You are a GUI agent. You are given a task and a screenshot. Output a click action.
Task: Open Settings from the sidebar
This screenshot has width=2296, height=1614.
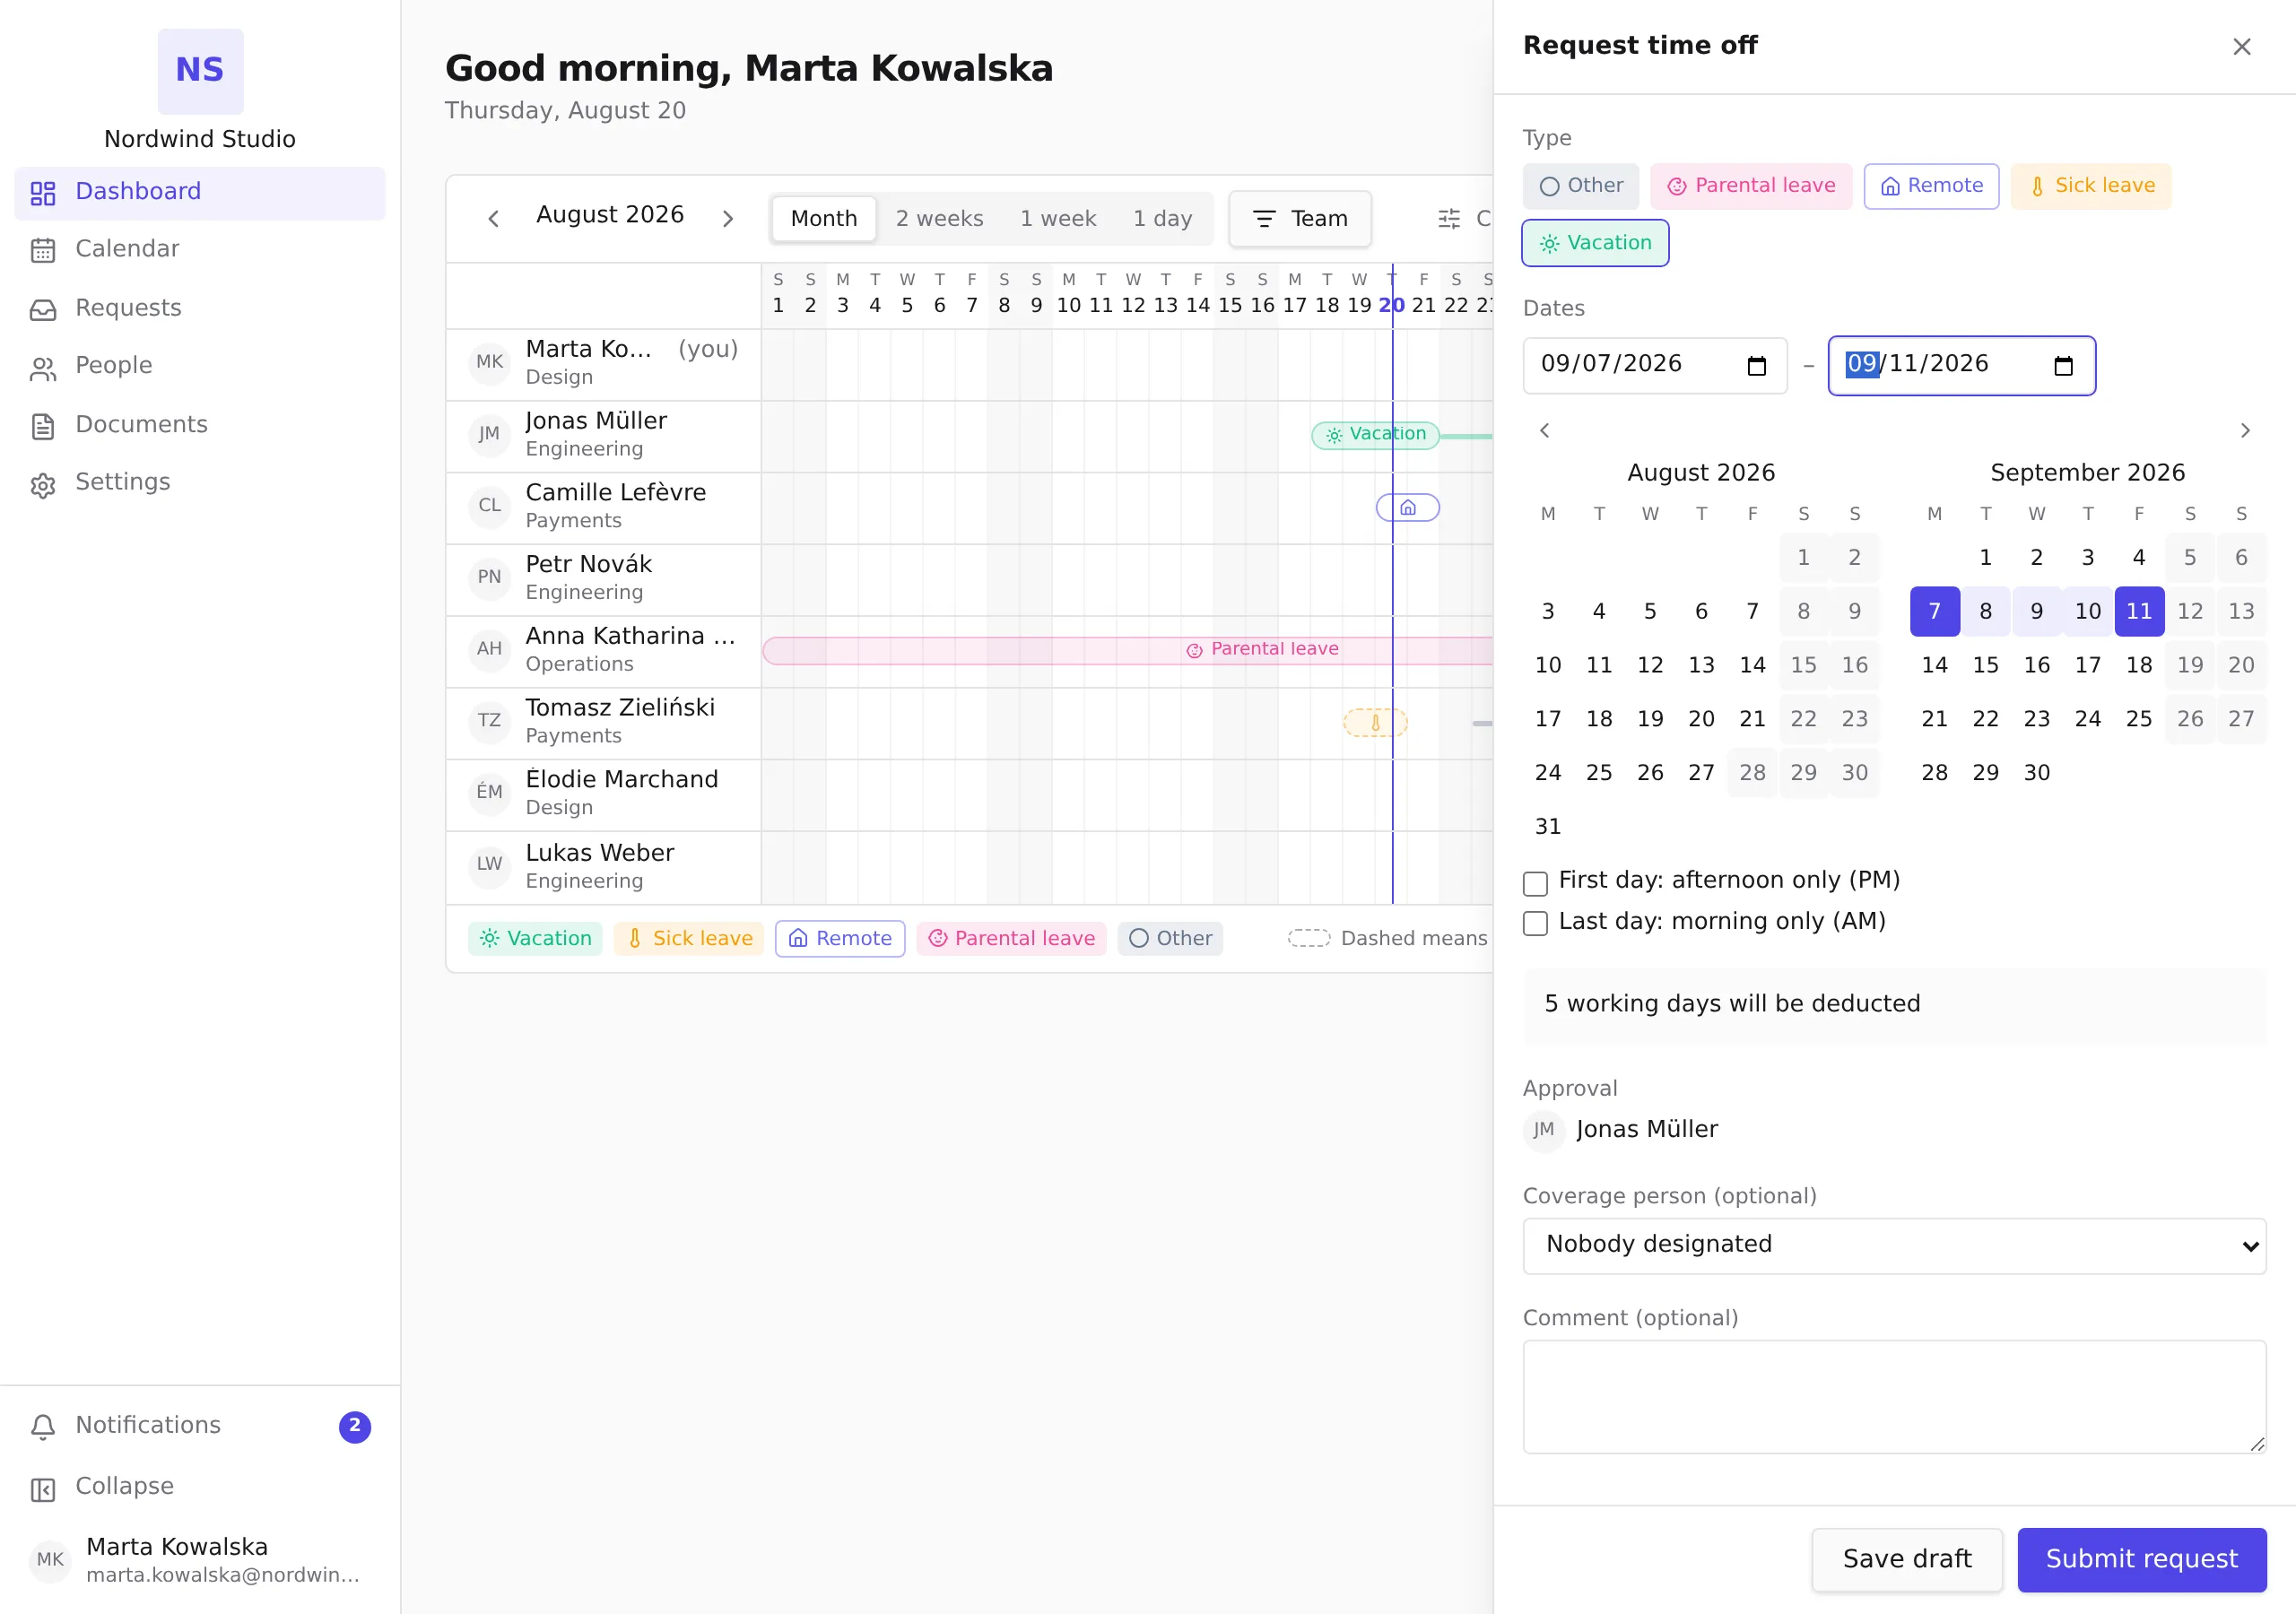tap(200, 483)
